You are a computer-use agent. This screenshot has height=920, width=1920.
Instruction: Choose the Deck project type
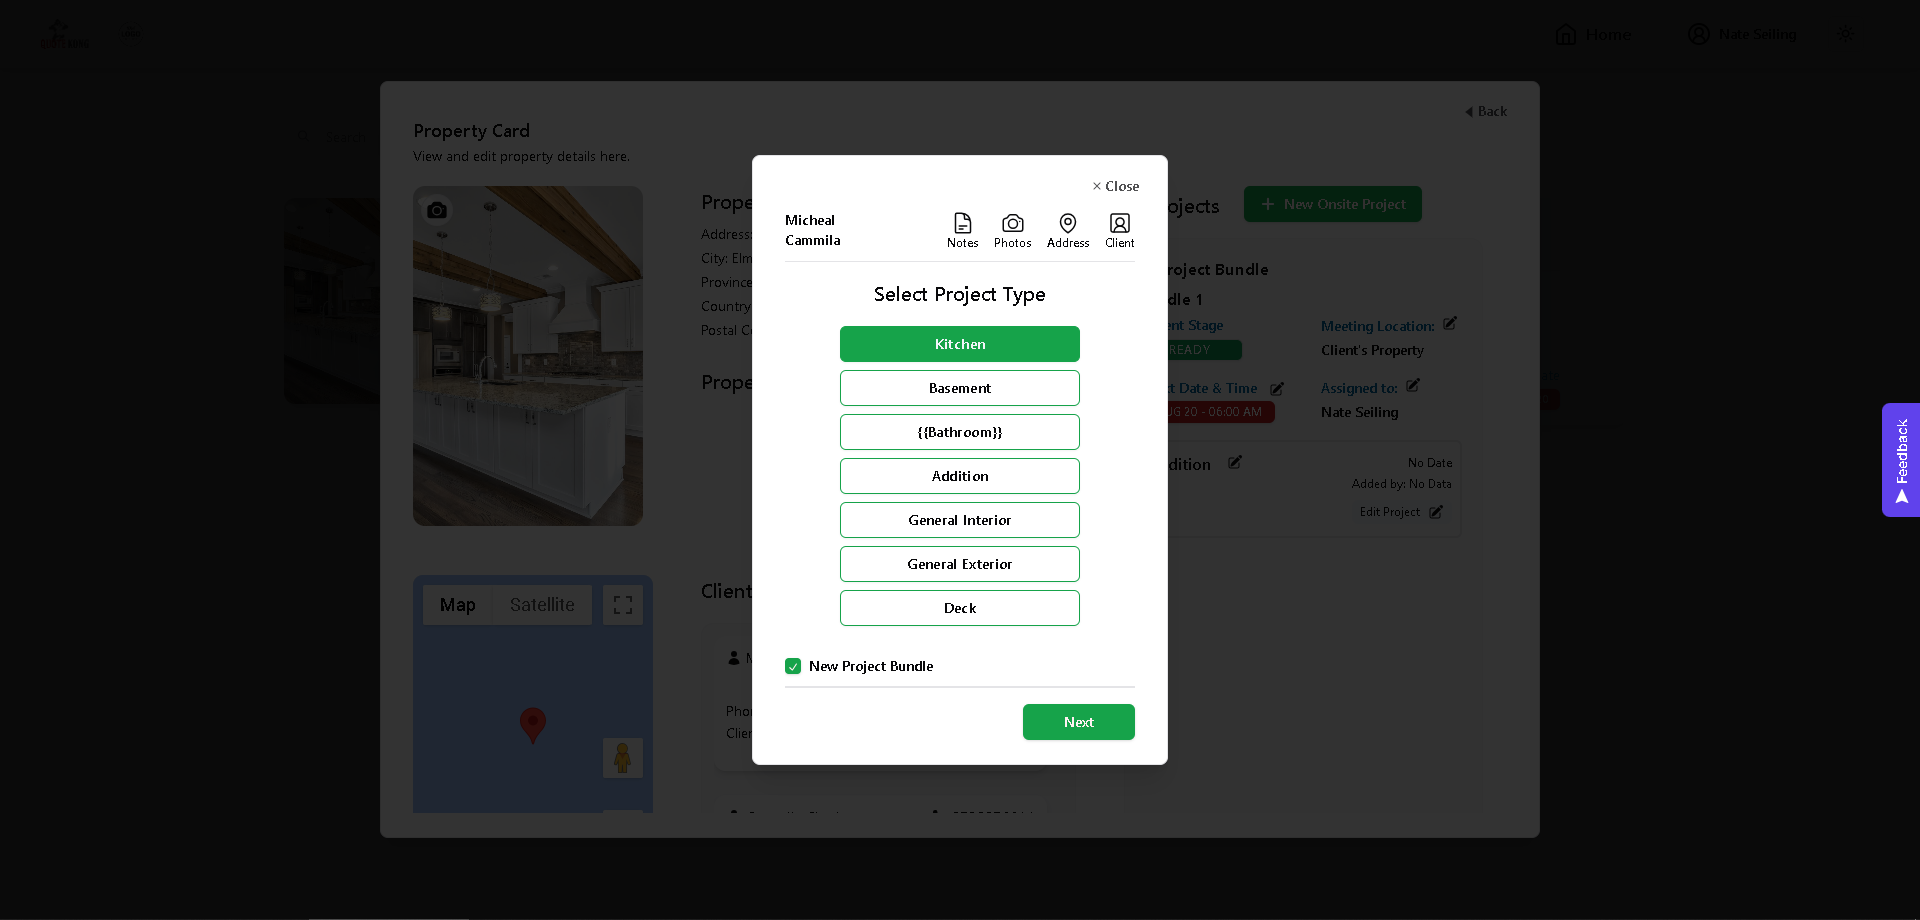pos(959,608)
